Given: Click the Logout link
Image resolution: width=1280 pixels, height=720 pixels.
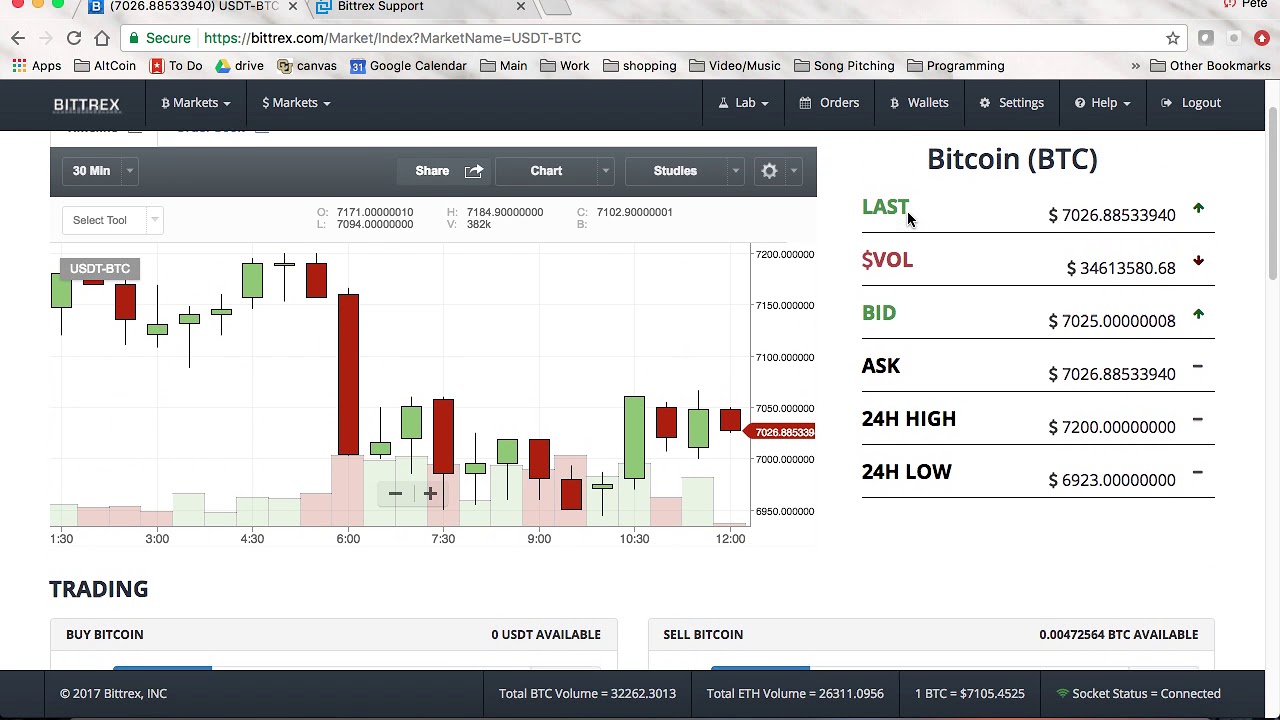Looking at the screenshot, I should pos(1191,103).
